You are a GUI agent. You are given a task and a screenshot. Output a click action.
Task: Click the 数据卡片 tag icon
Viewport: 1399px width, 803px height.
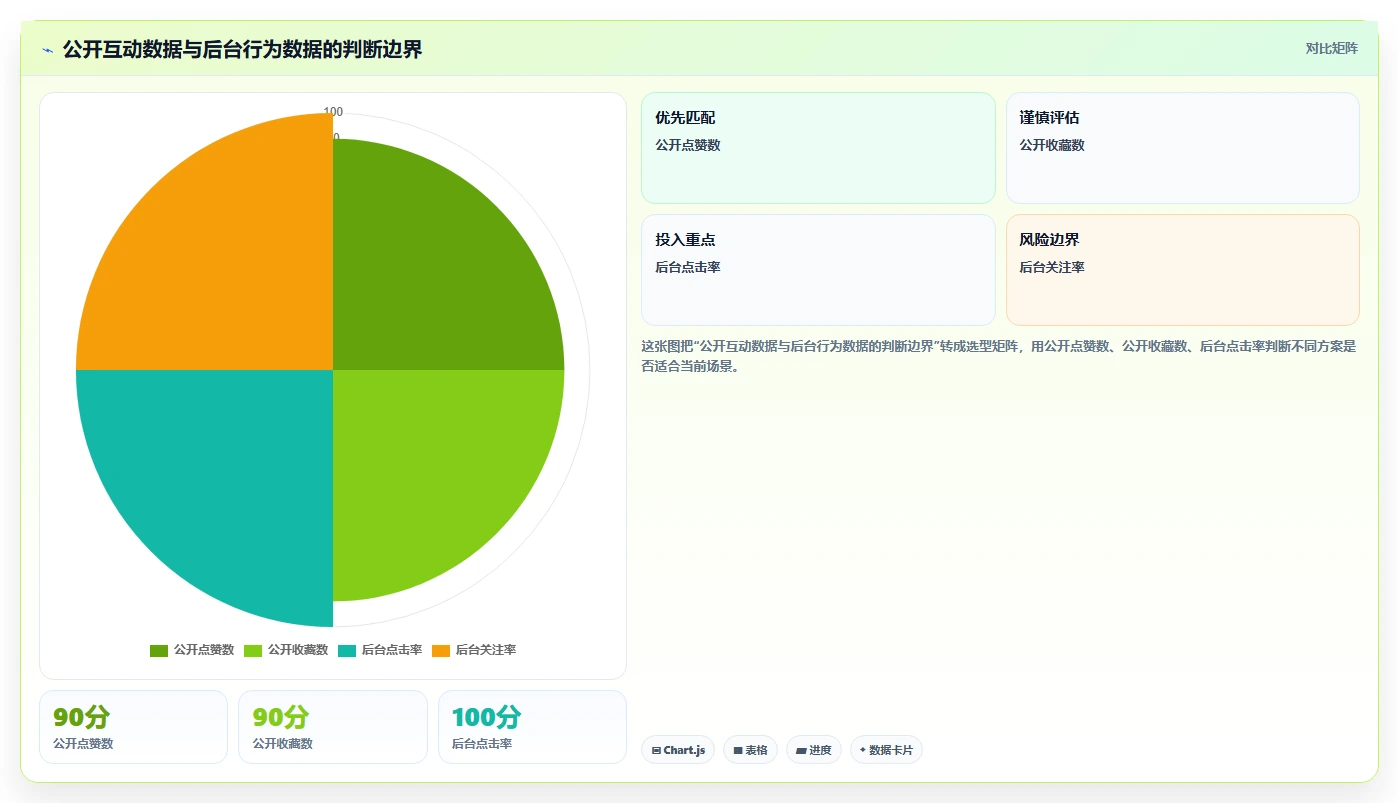click(x=863, y=750)
